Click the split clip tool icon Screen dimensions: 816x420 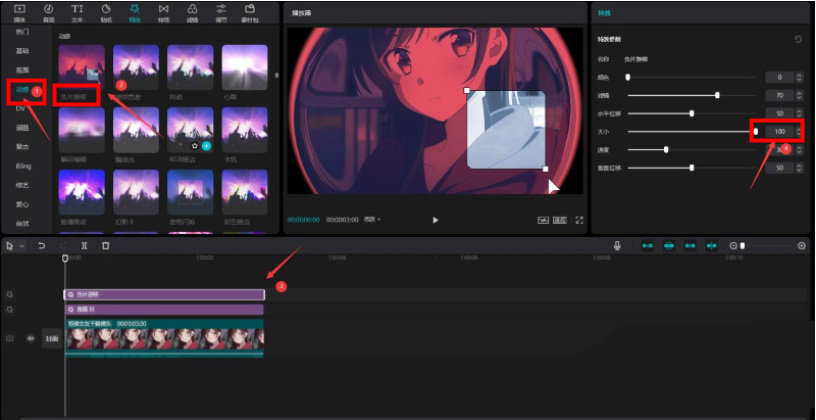[84, 246]
